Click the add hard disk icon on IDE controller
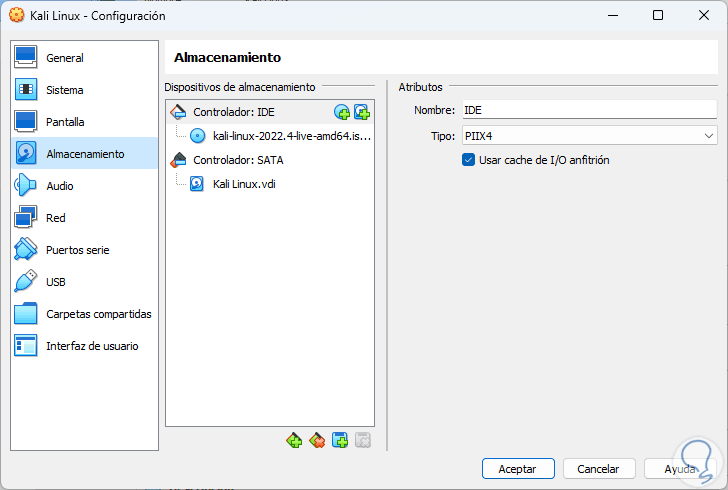728x490 pixels. [361, 112]
